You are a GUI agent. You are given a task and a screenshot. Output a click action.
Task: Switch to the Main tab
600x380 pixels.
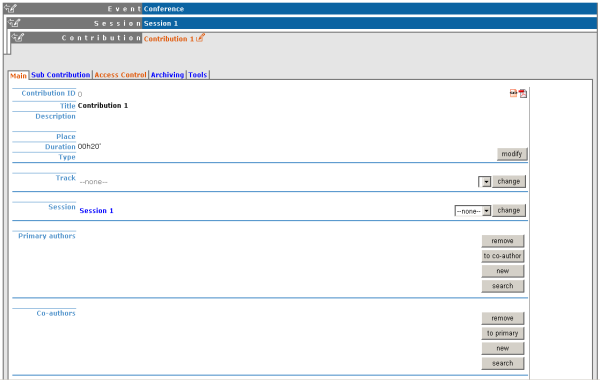18,76
